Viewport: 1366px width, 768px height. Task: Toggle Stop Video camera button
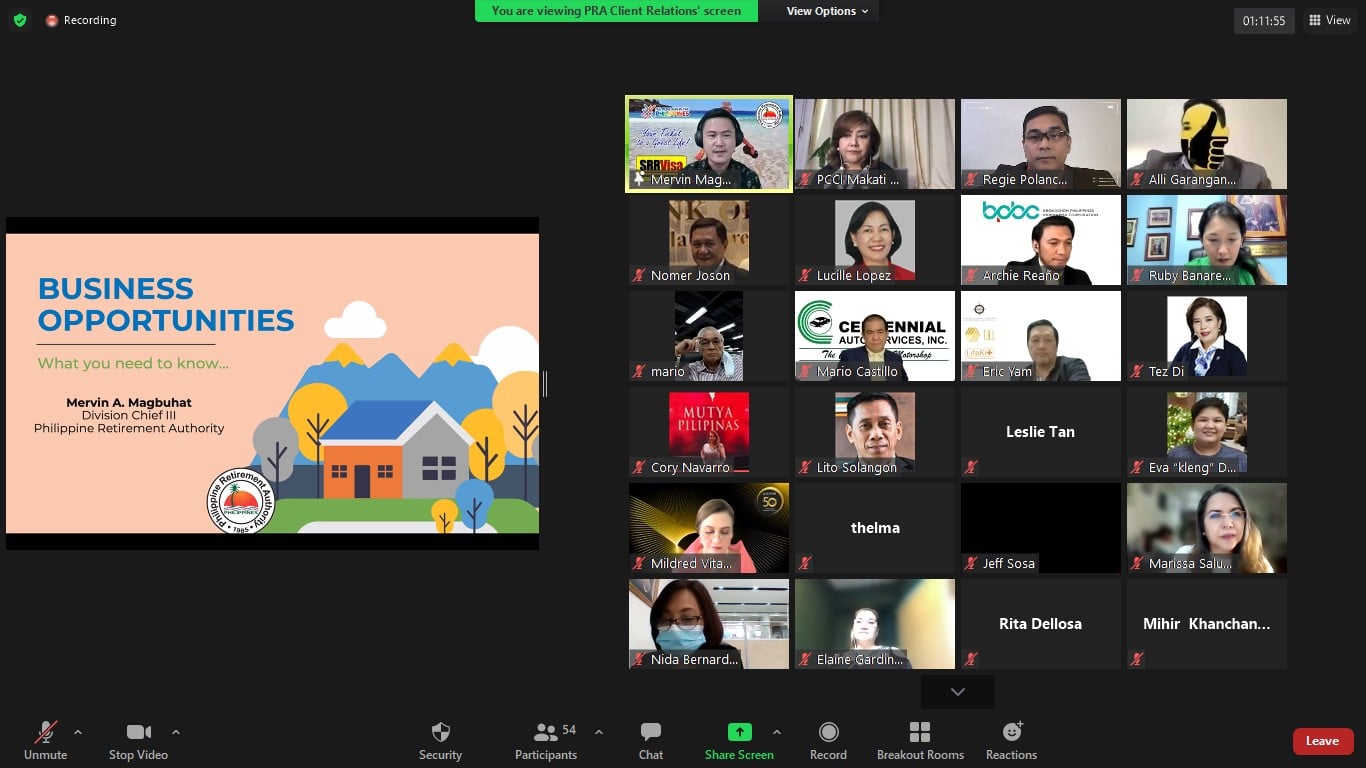click(138, 733)
